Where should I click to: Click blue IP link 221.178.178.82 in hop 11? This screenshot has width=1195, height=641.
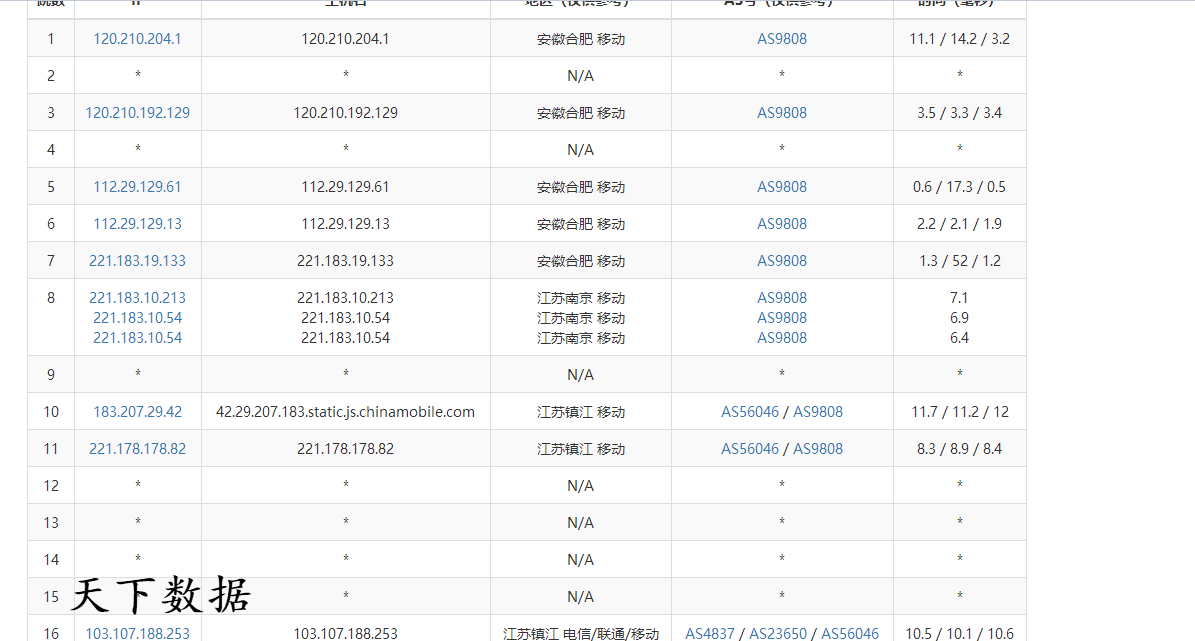pos(137,449)
